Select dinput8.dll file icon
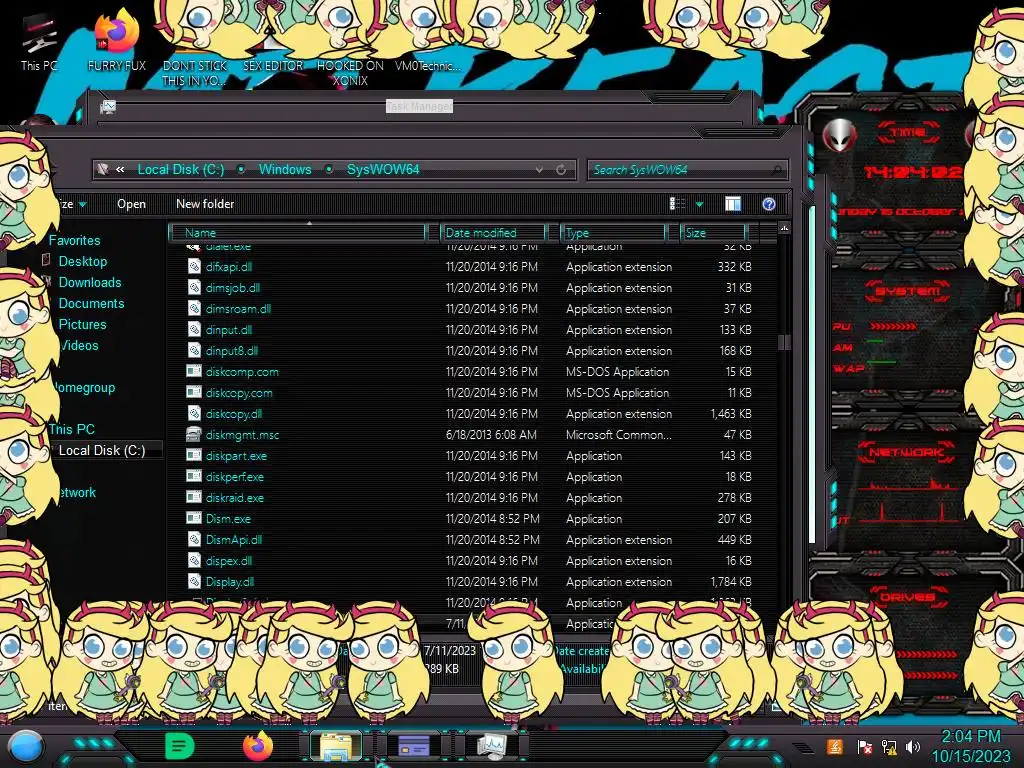This screenshot has height=768, width=1024. [194, 351]
